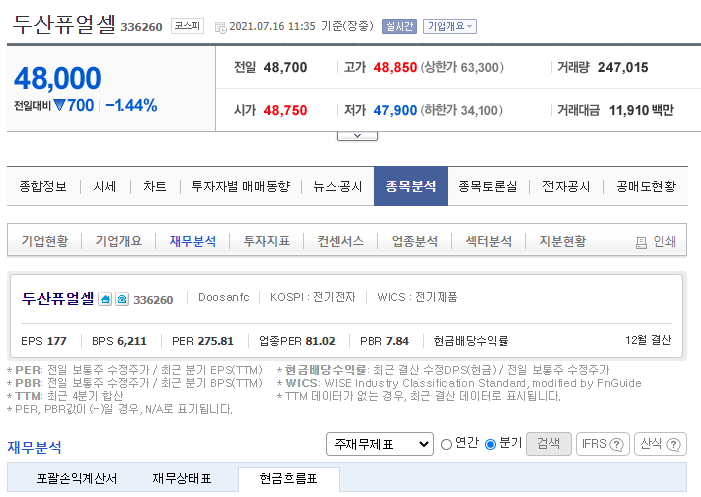Select the 재무분석 sub-tab
The height and width of the screenshot is (497, 701).
pyautogui.click(x=193, y=241)
